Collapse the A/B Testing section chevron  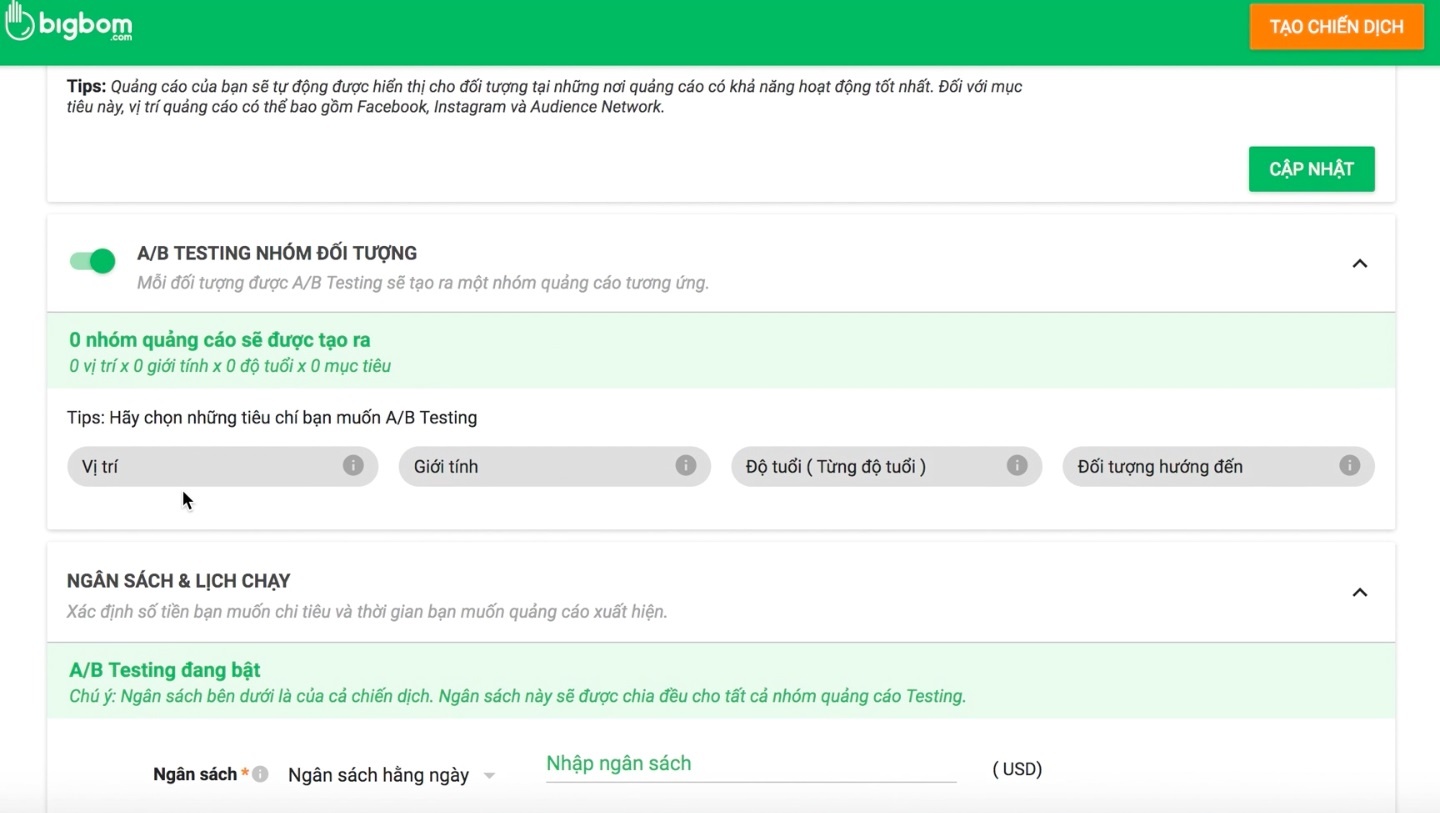tap(1359, 264)
